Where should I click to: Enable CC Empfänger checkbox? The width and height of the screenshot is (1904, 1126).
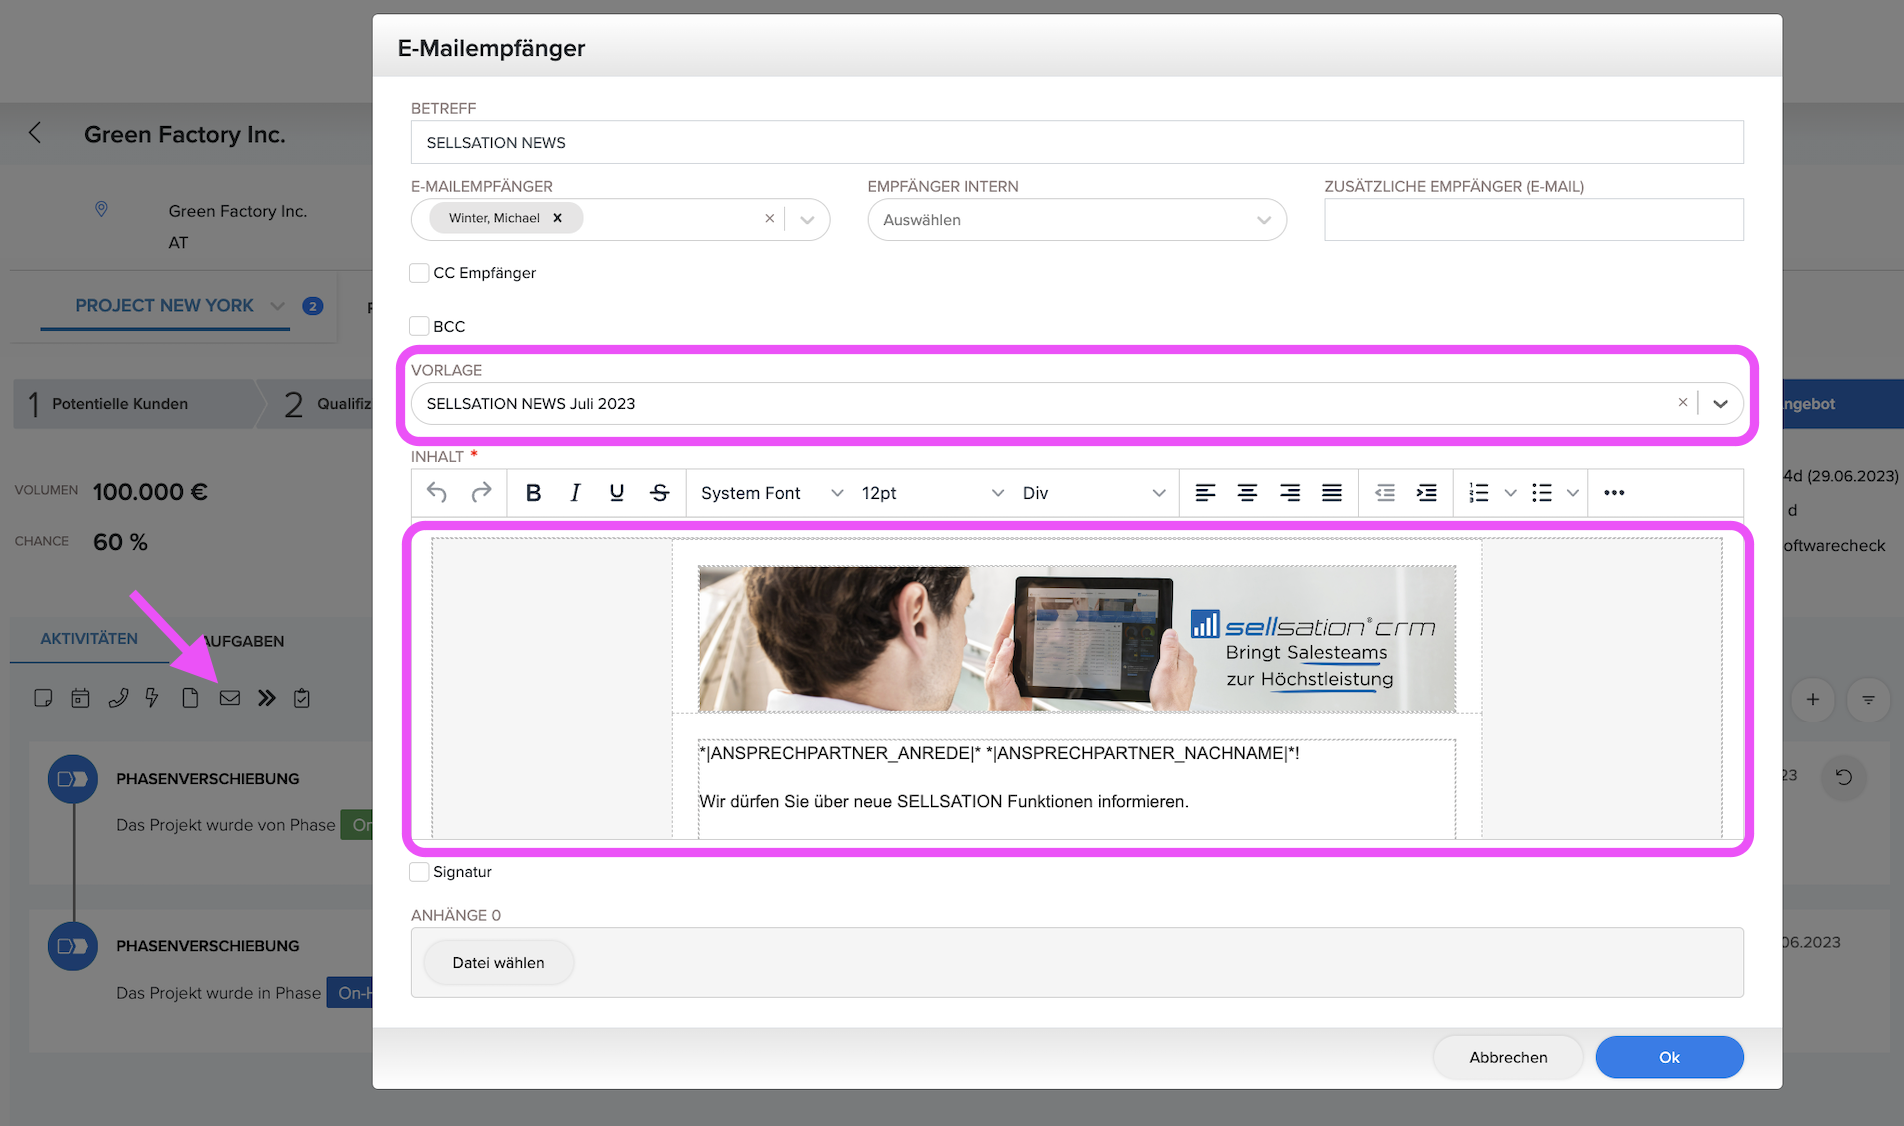coord(419,273)
